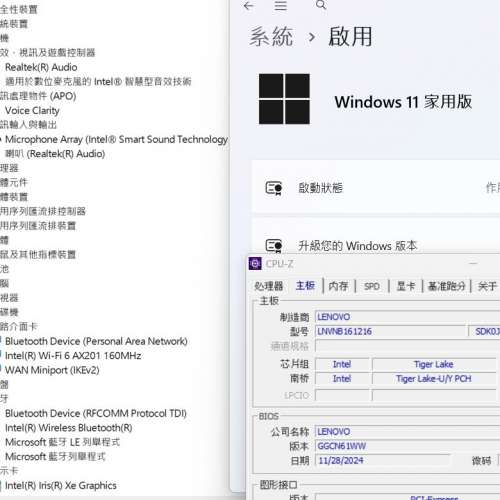The height and width of the screenshot is (500, 500).
Task: Select Voice Clarity in Device Manager
Action: pyautogui.click(x=32, y=110)
